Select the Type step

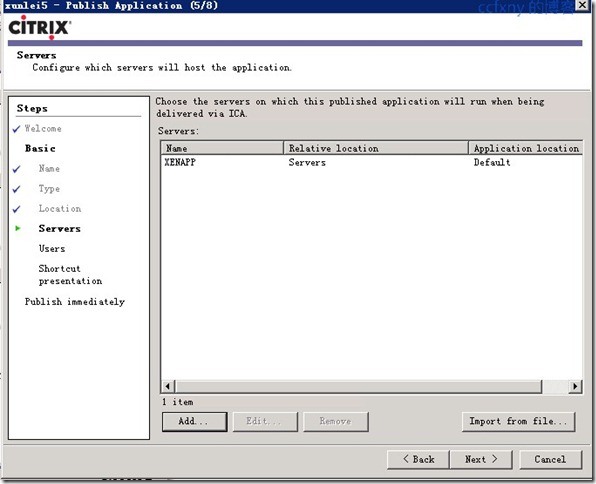coord(49,189)
